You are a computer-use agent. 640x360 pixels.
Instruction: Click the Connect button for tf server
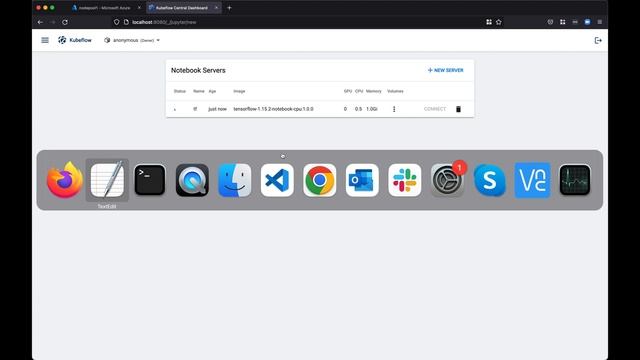pos(435,109)
